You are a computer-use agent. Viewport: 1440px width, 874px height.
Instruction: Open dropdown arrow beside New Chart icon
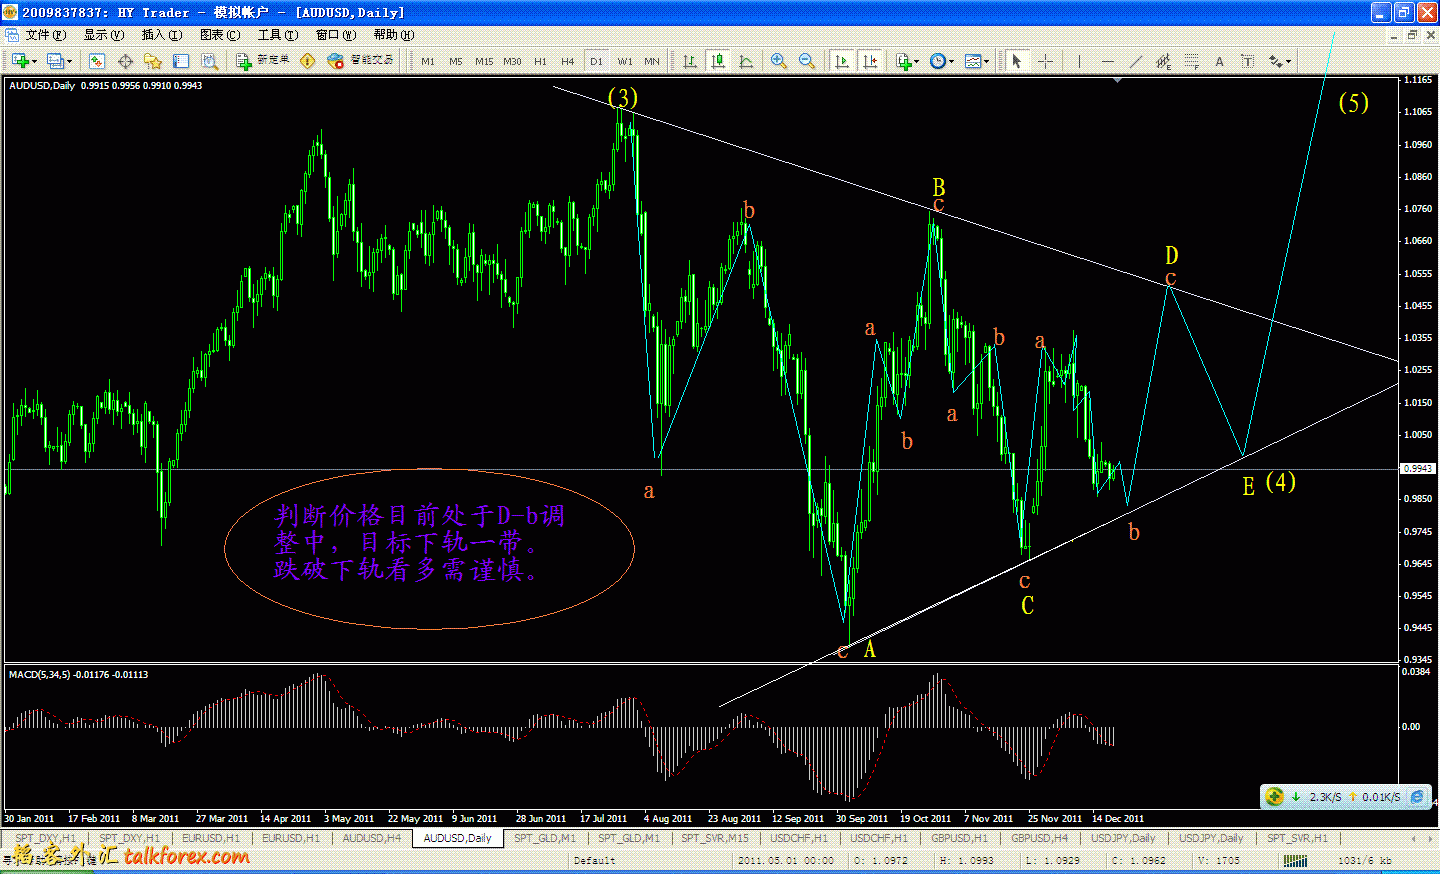coord(35,61)
